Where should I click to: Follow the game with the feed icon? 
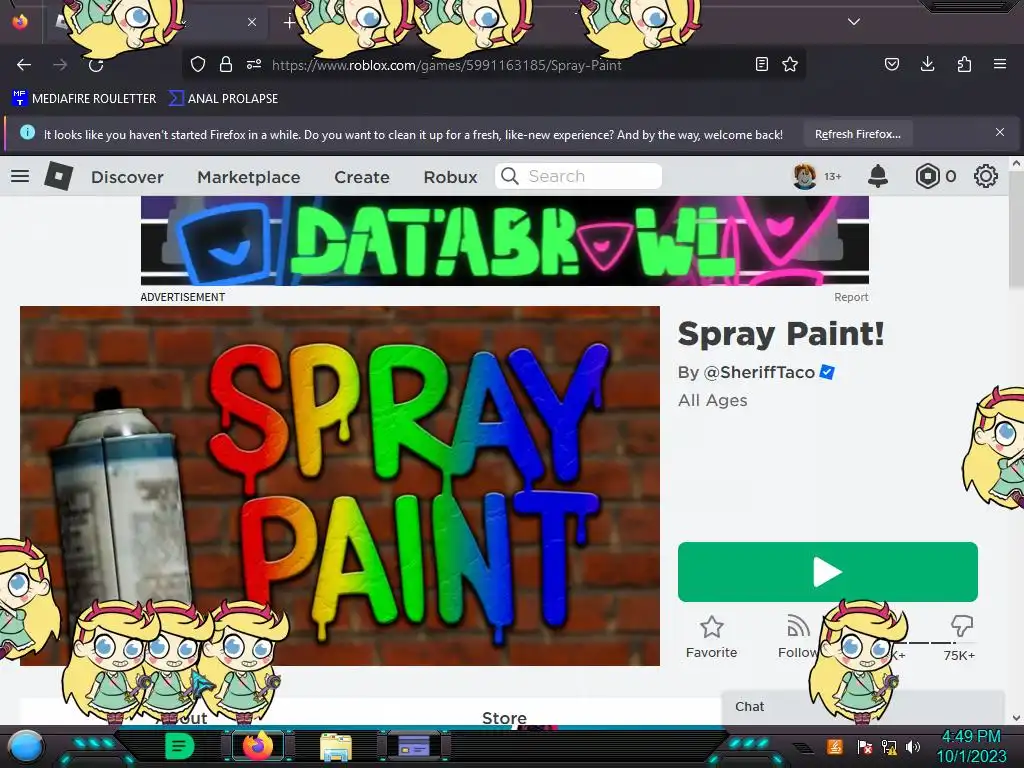pyautogui.click(x=797, y=626)
